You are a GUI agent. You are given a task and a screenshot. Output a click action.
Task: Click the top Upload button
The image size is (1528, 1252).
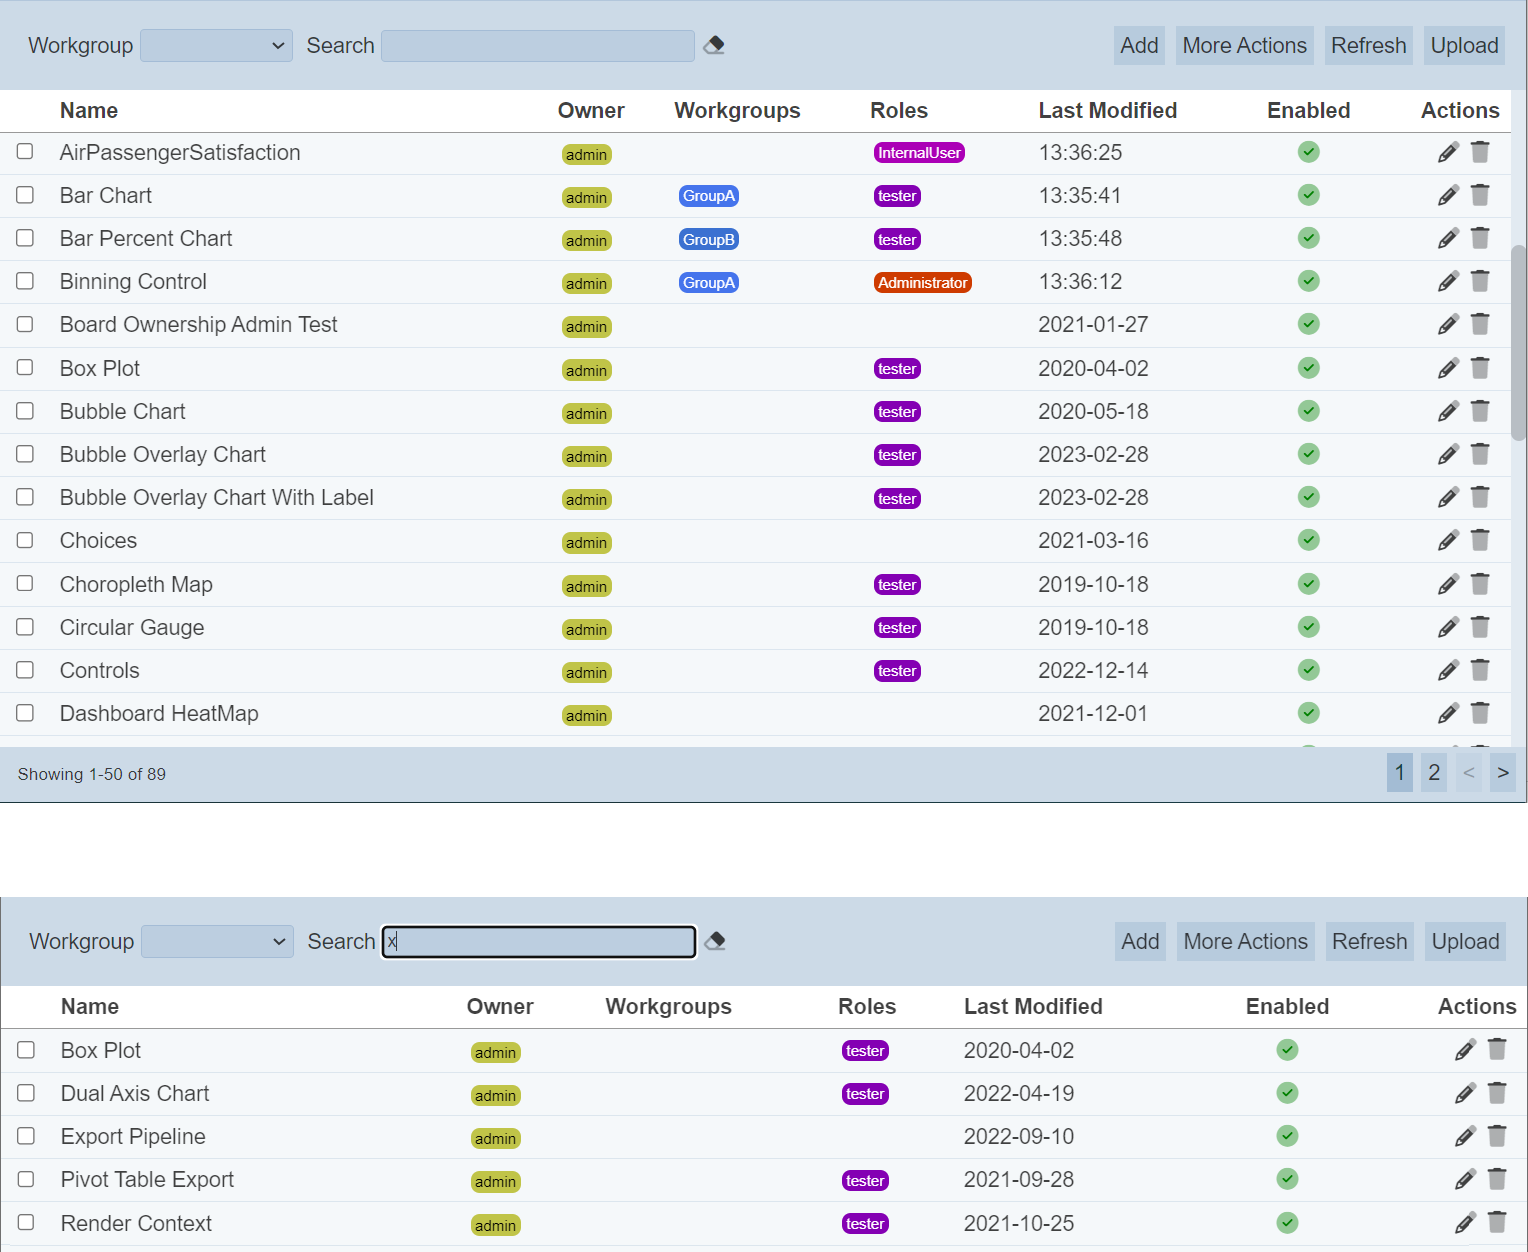tap(1464, 46)
